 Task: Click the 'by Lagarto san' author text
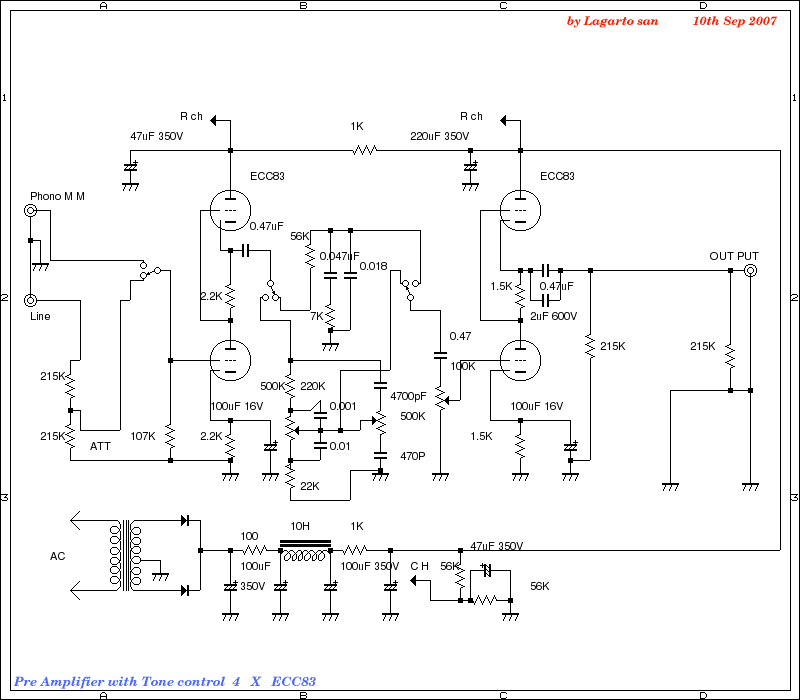coord(612,20)
